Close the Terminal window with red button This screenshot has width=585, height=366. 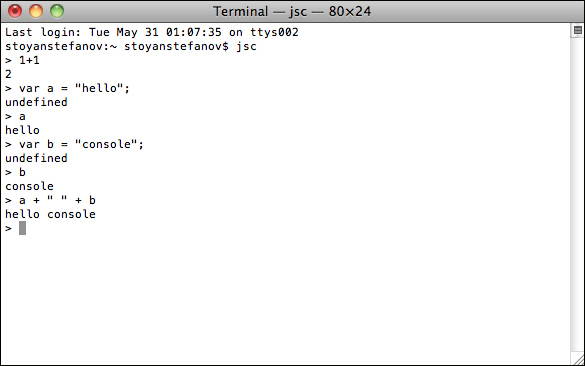point(15,11)
